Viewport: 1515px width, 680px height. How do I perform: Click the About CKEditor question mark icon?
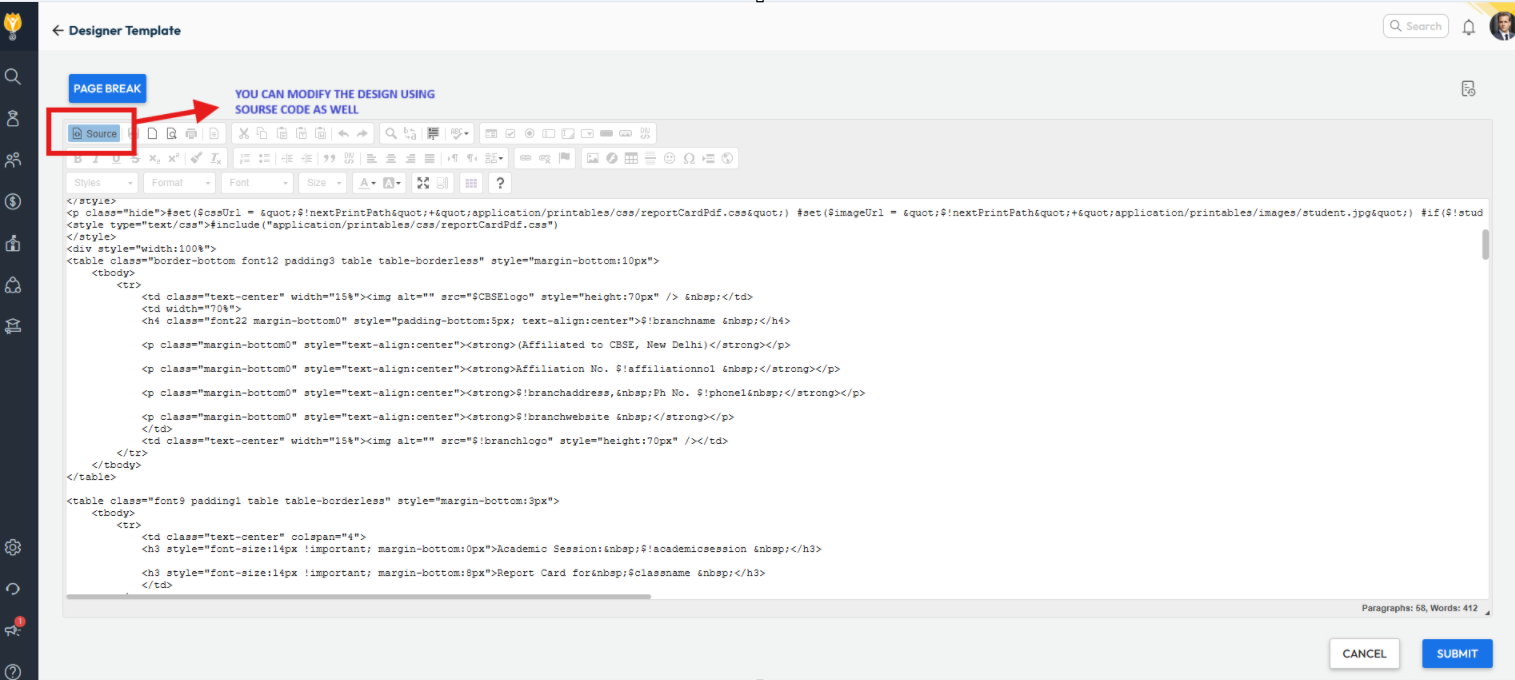500,183
